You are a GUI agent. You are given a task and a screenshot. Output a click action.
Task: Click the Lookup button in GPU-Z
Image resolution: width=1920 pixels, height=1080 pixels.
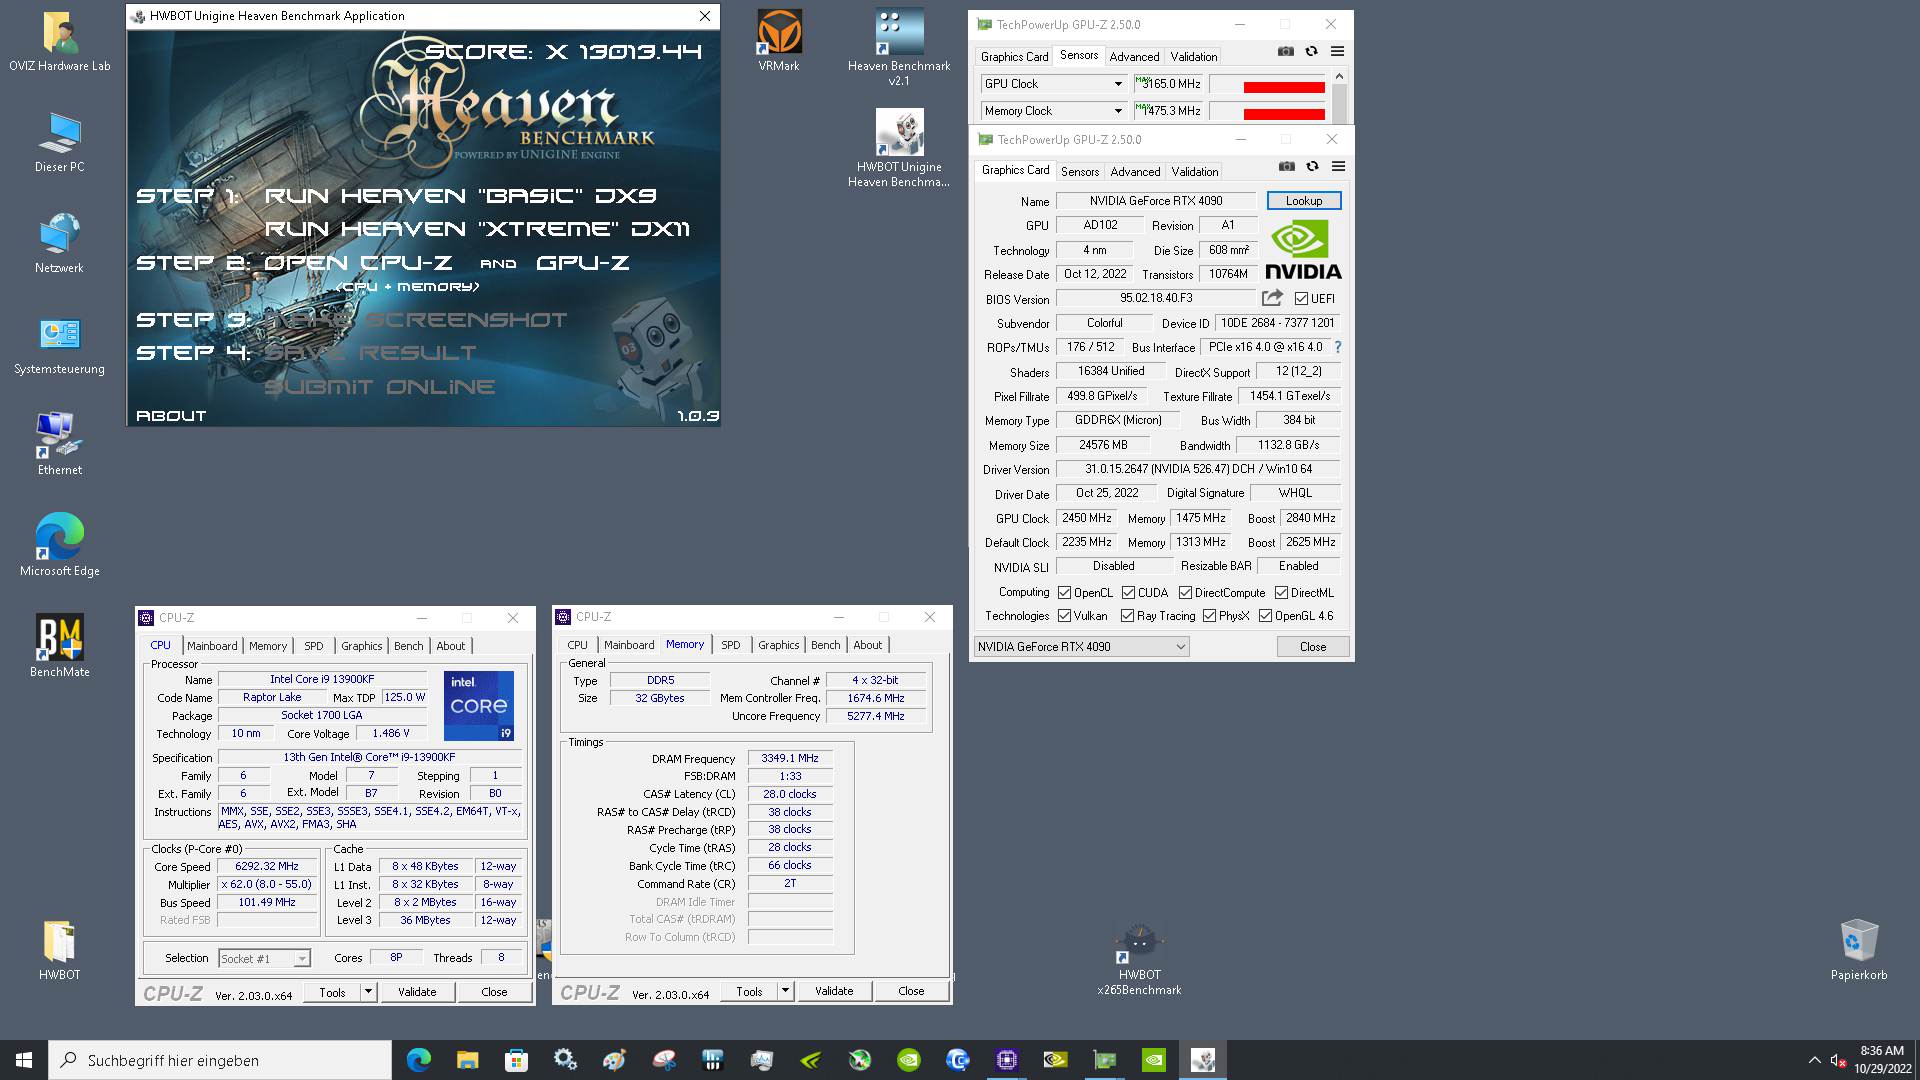pyautogui.click(x=1303, y=201)
